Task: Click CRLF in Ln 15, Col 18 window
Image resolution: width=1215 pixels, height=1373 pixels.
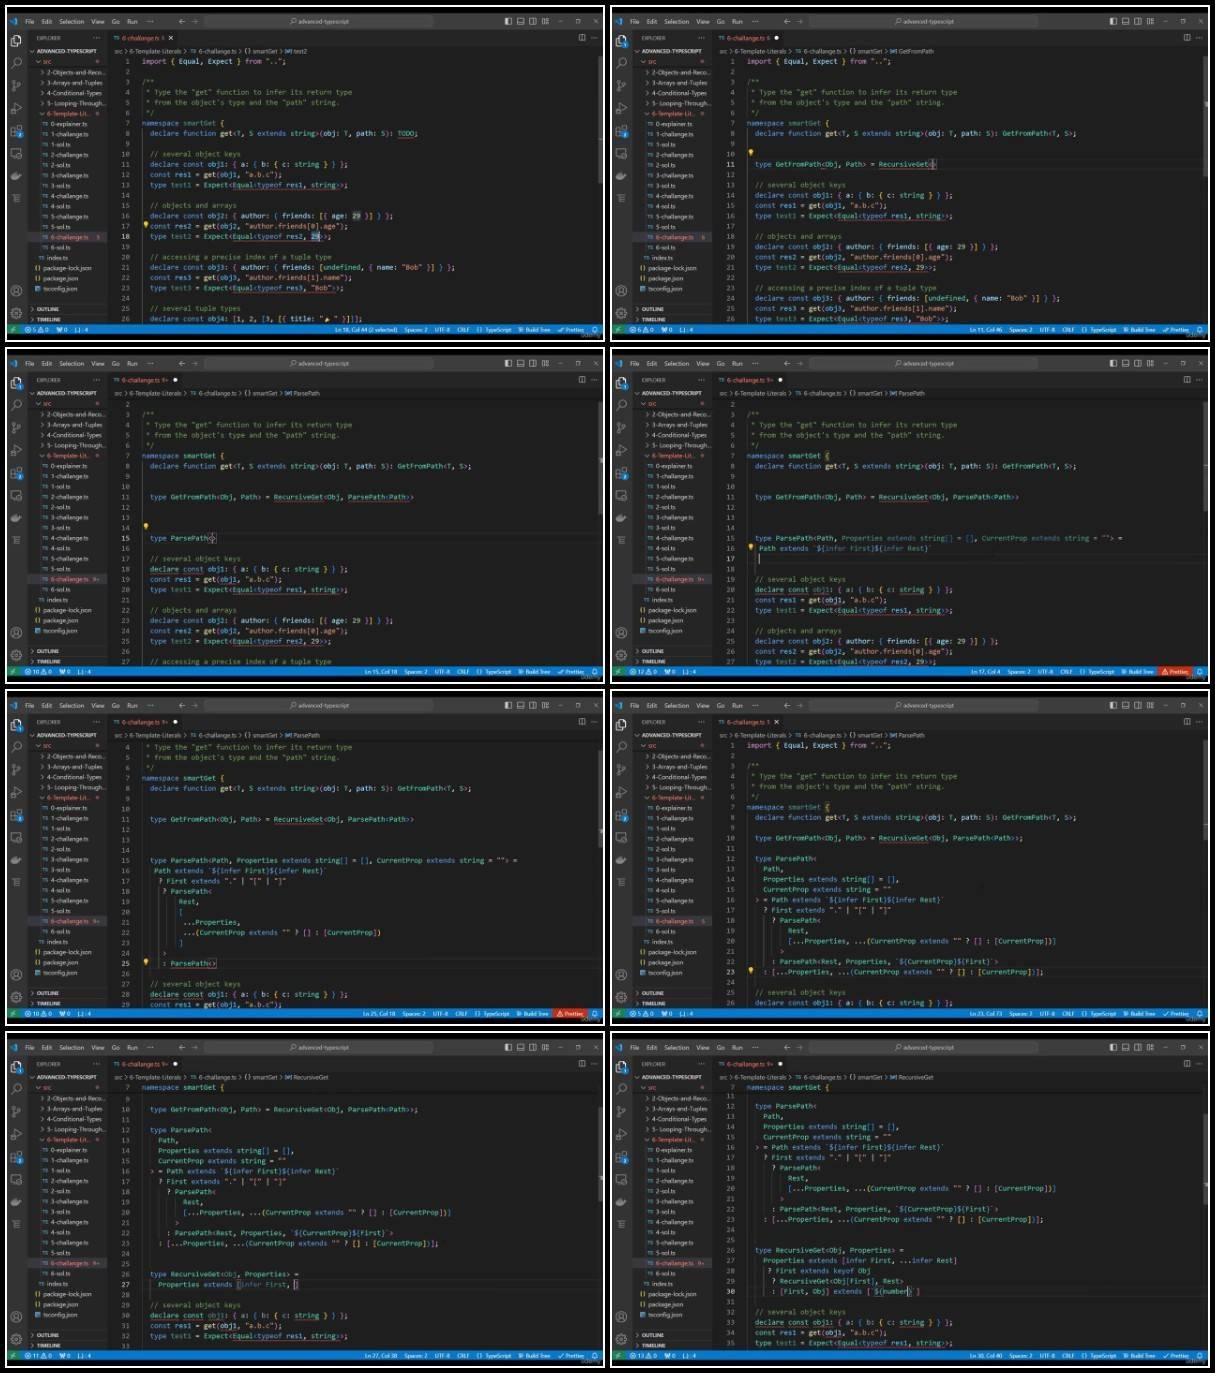Action: tap(463, 672)
